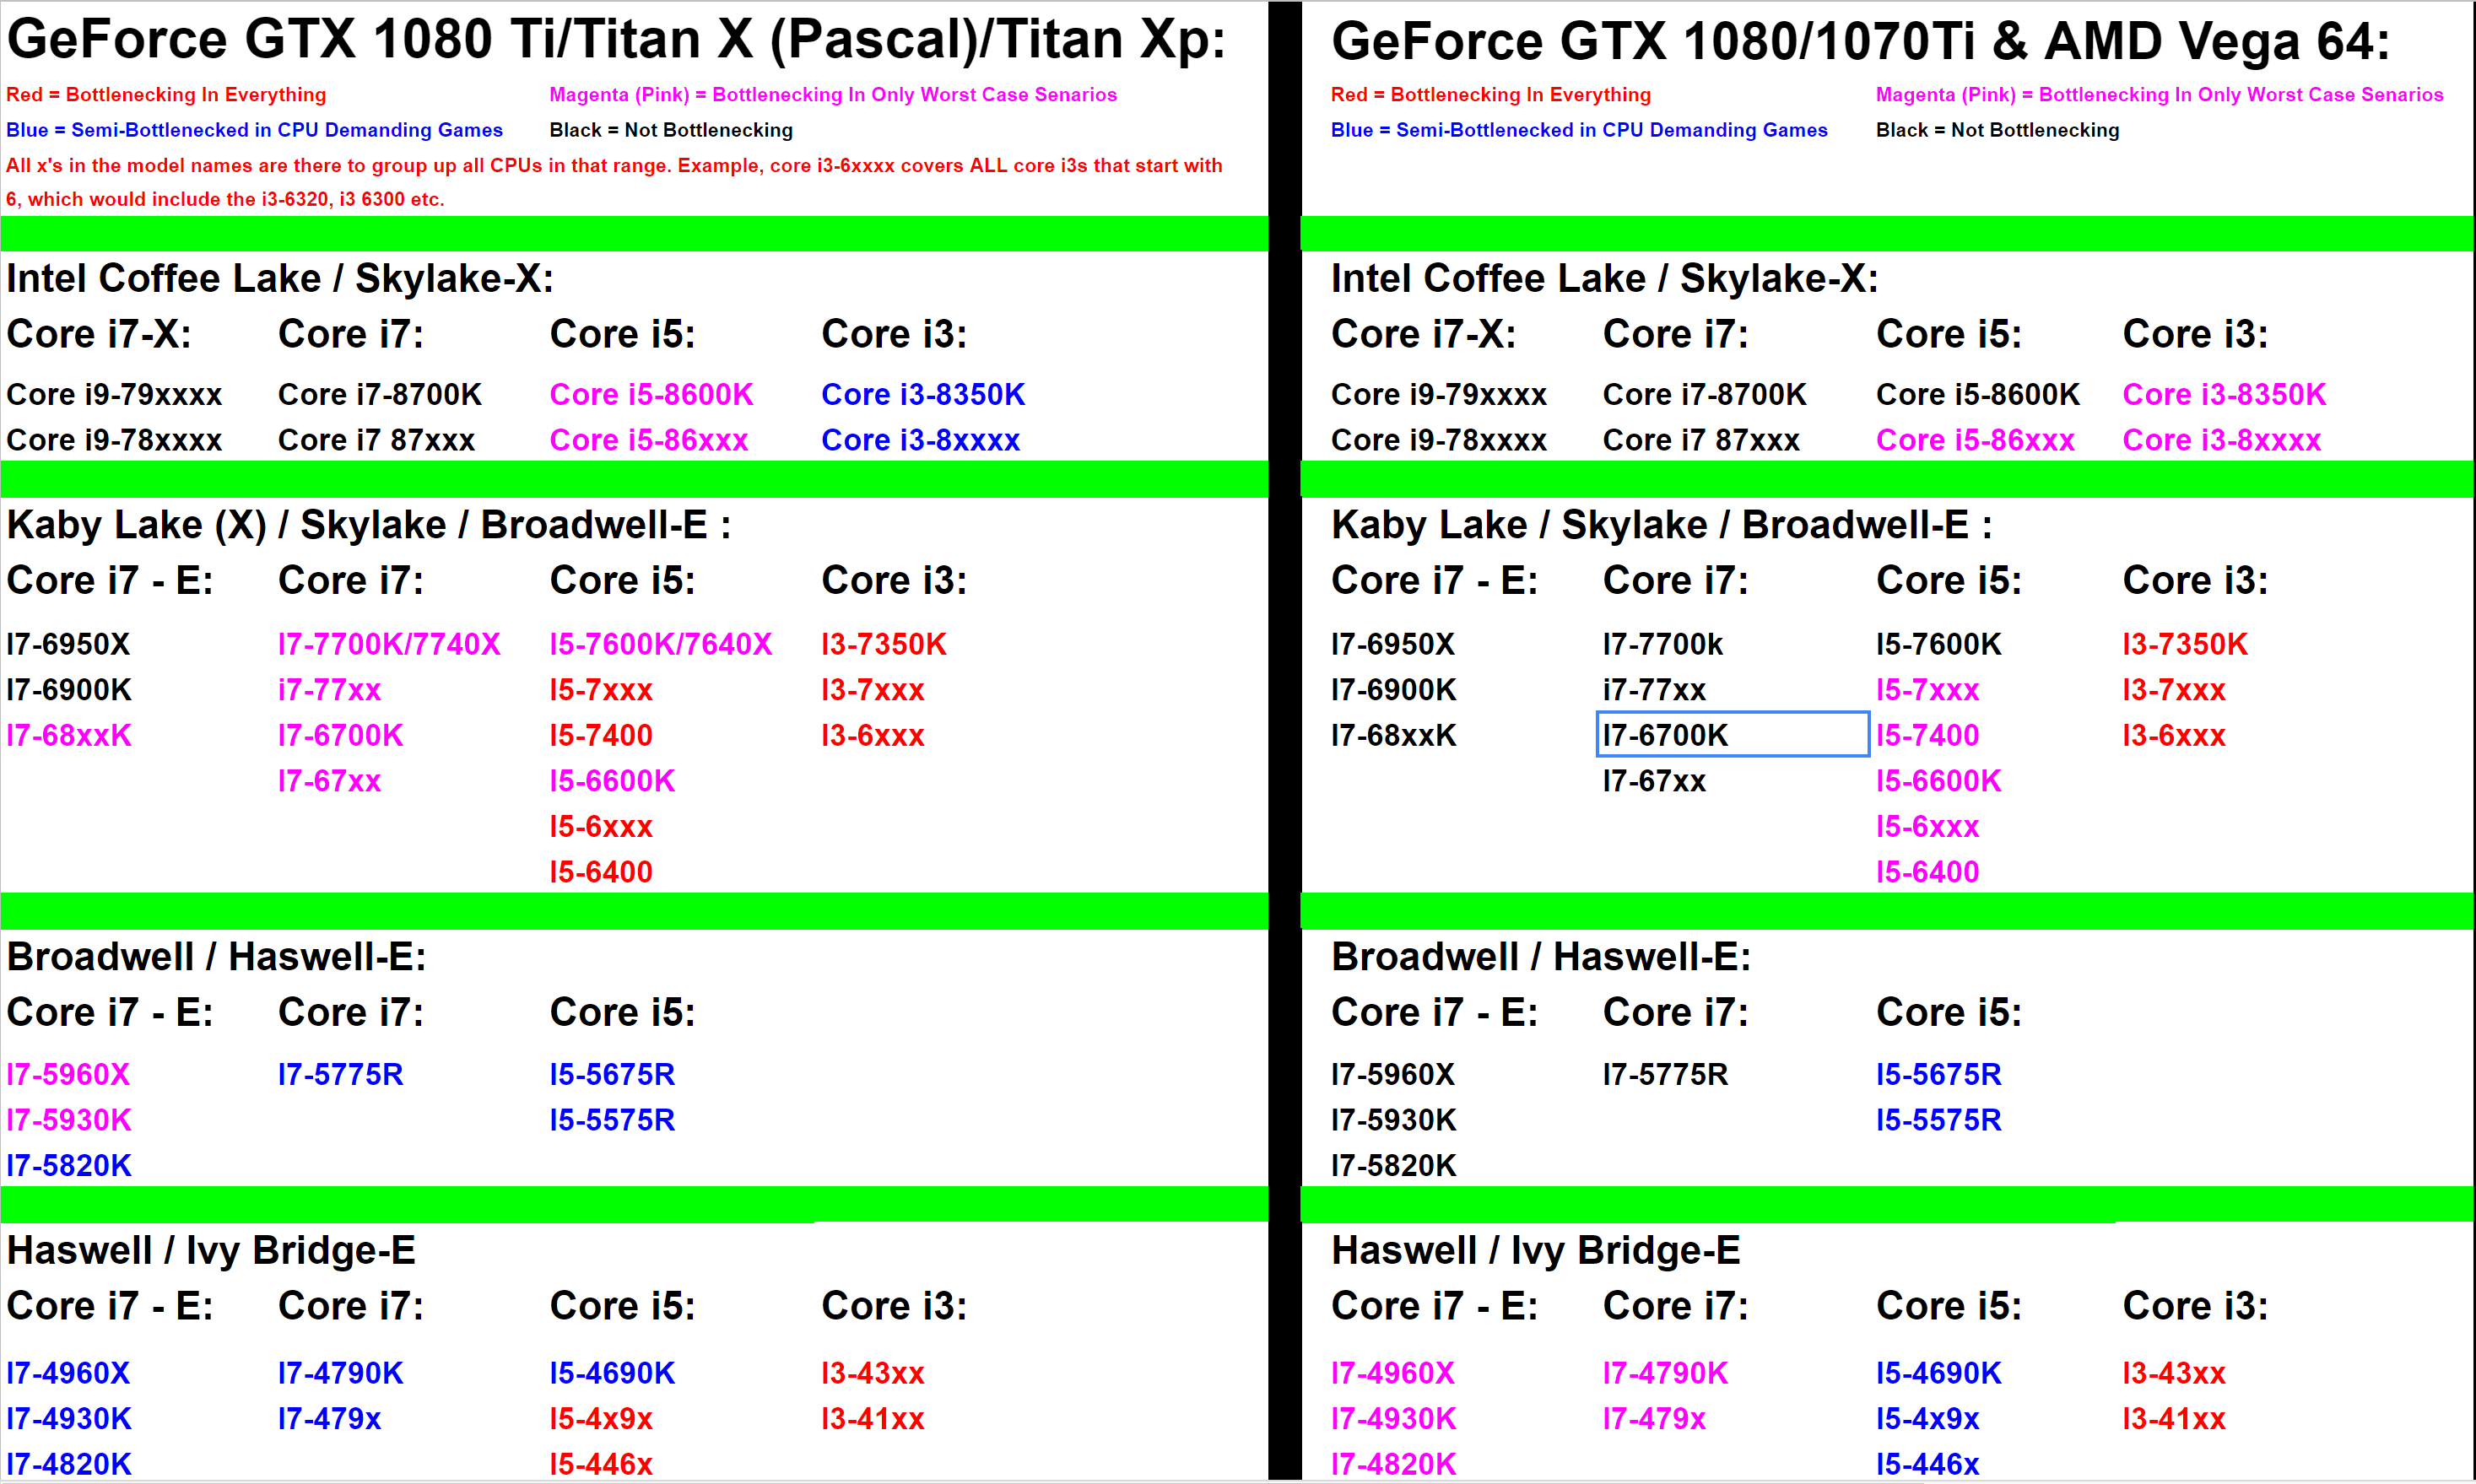Screen dimensions: 2476x1484
Task: Select the blue Core i3-8350K cell
Action: click(x=923, y=394)
